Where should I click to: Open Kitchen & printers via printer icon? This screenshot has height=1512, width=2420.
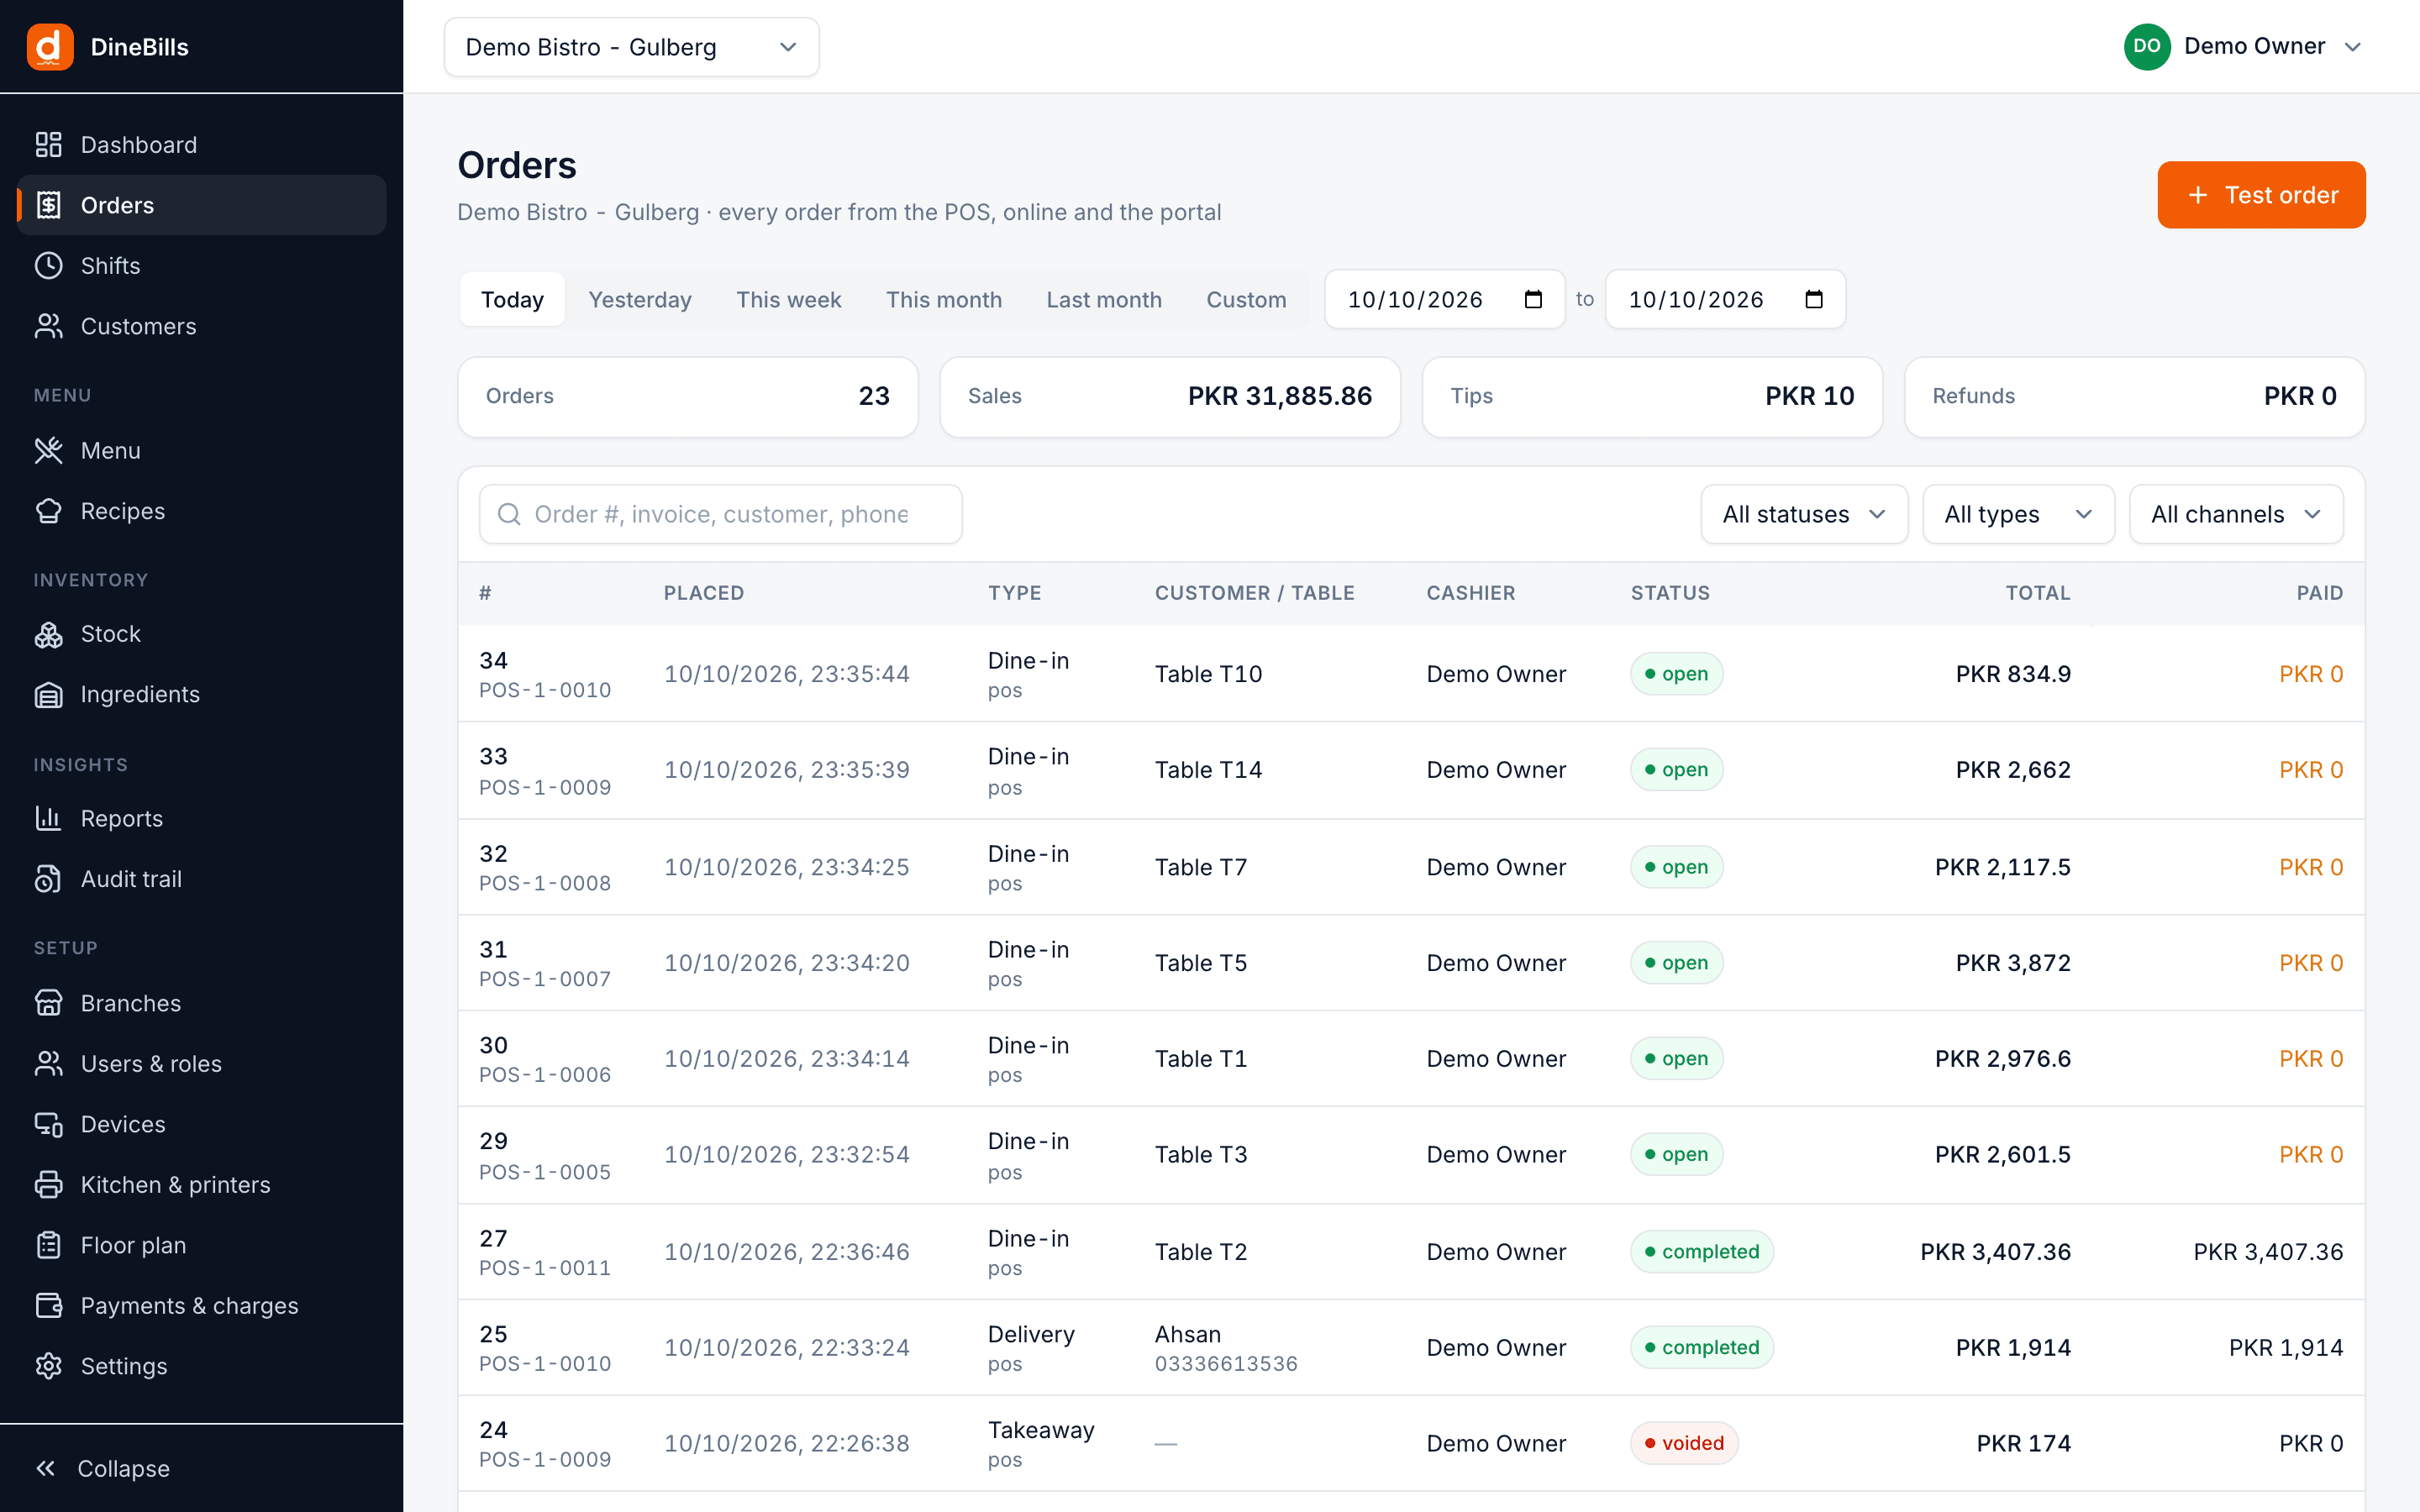pos(49,1185)
